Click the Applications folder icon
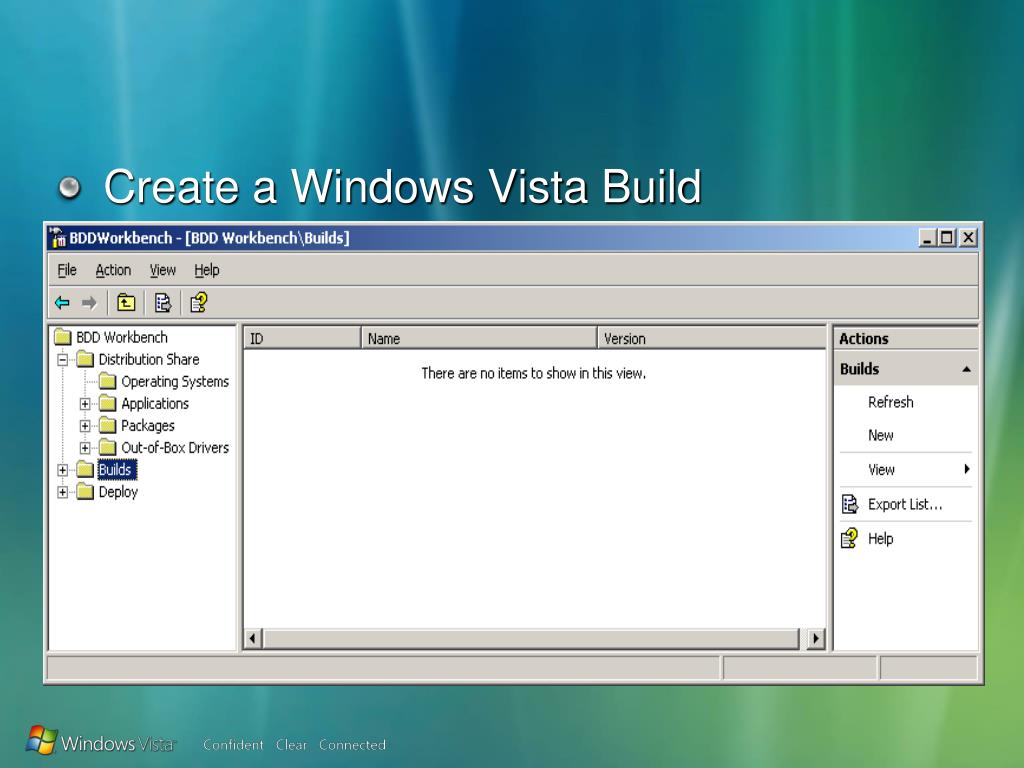Image resolution: width=1024 pixels, height=768 pixels. 108,404
